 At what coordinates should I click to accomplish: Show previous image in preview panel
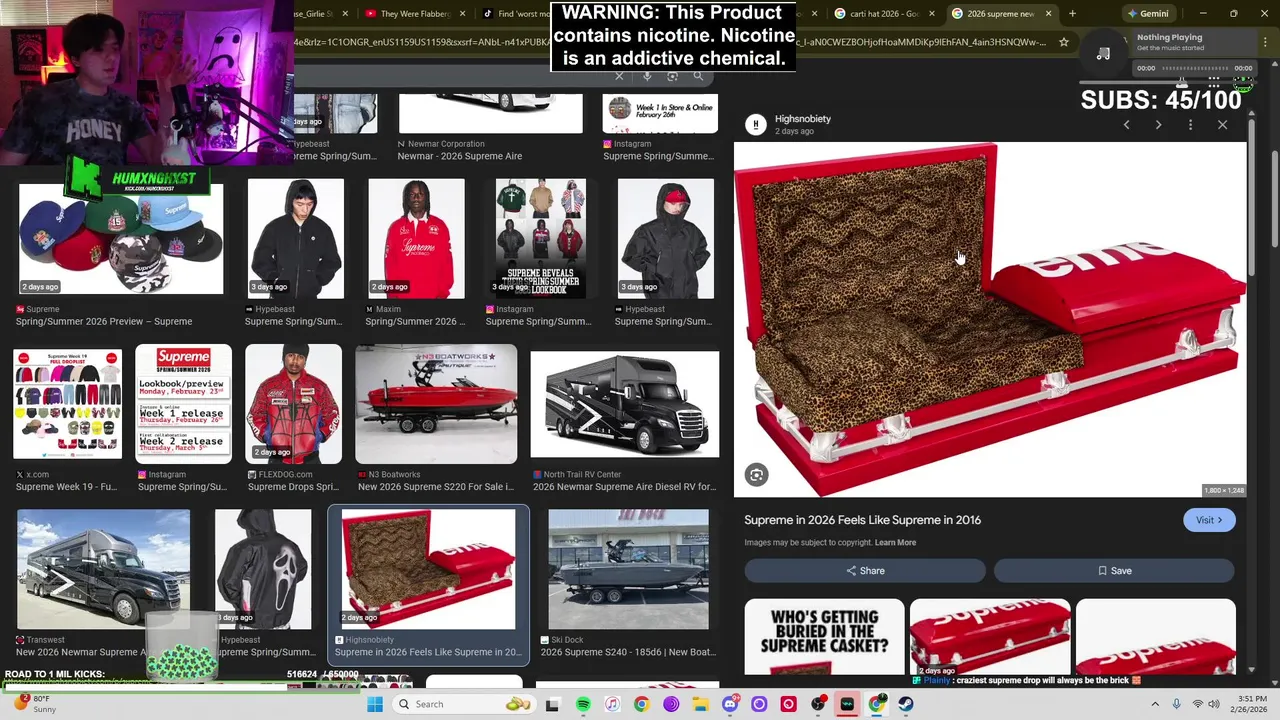click(1126, 125)
